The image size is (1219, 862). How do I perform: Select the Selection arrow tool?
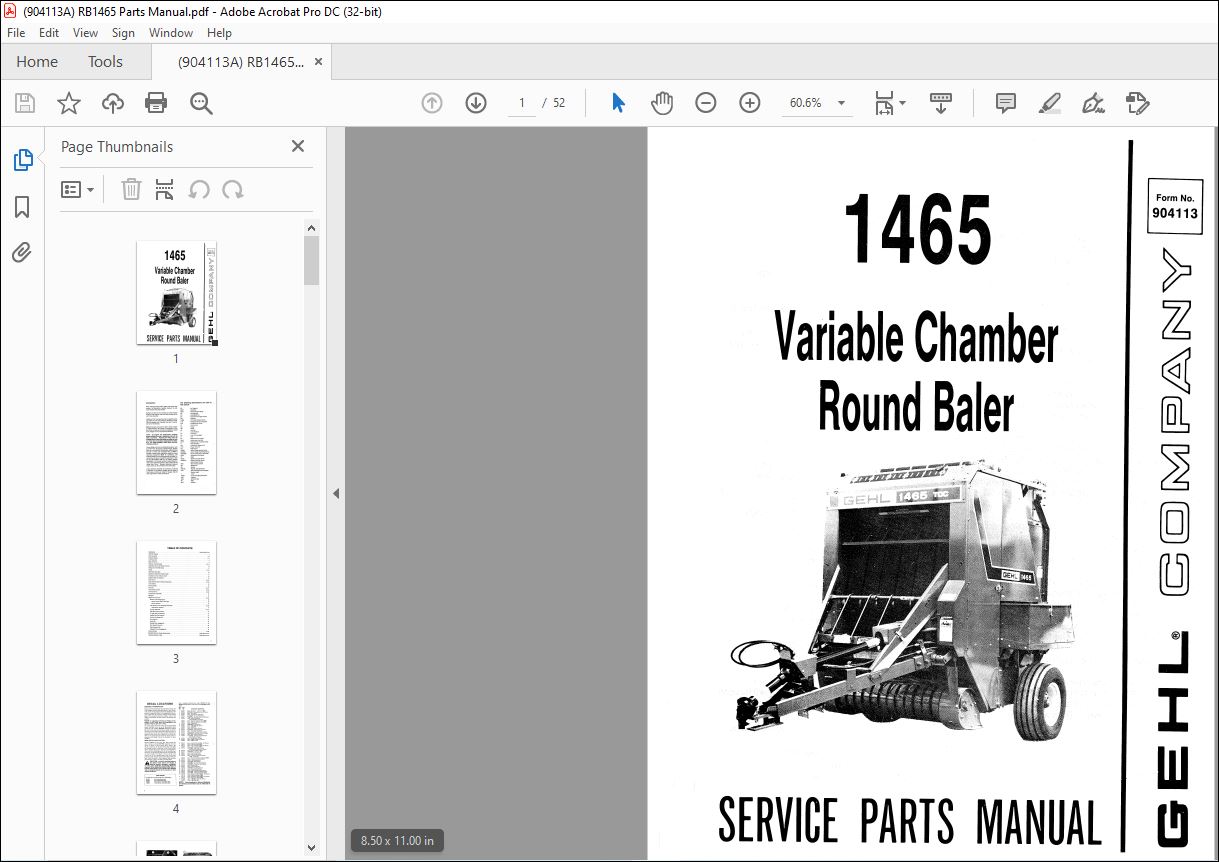click(x=618, y=103)
